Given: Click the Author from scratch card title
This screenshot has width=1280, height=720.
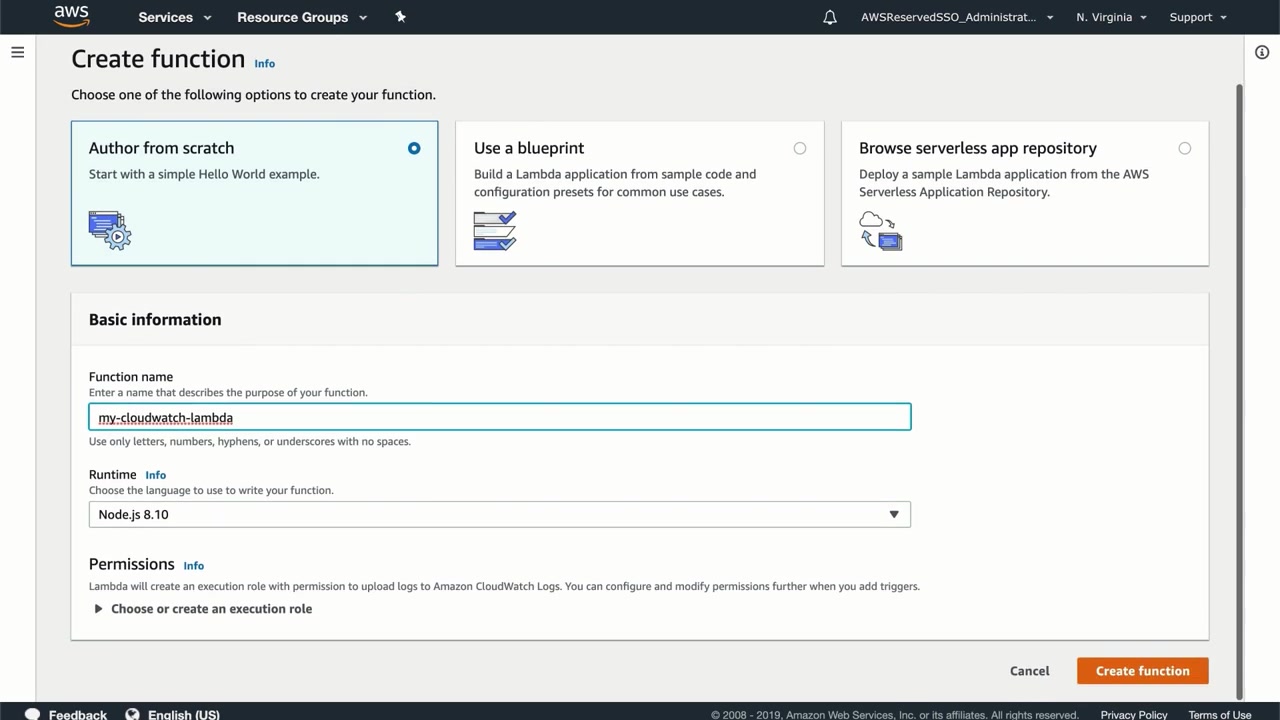Looking at the screenshot, I should pos(161,148).
